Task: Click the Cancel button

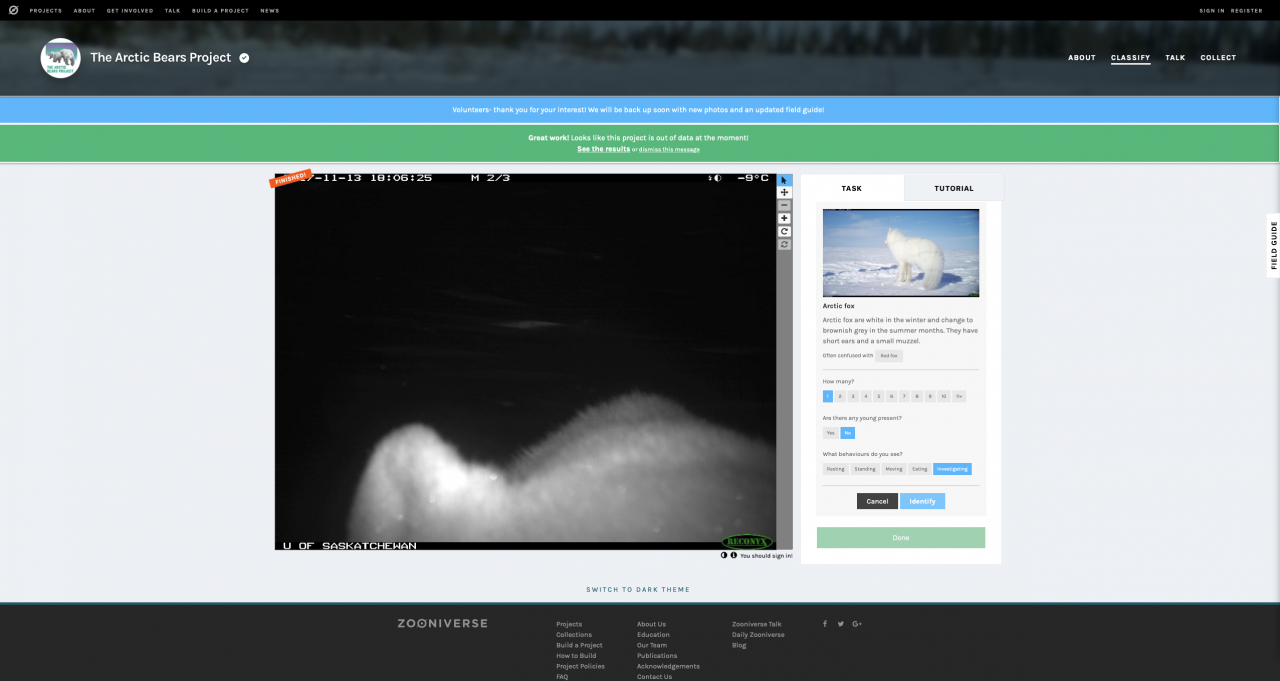Action: click(x=877, y=501)
